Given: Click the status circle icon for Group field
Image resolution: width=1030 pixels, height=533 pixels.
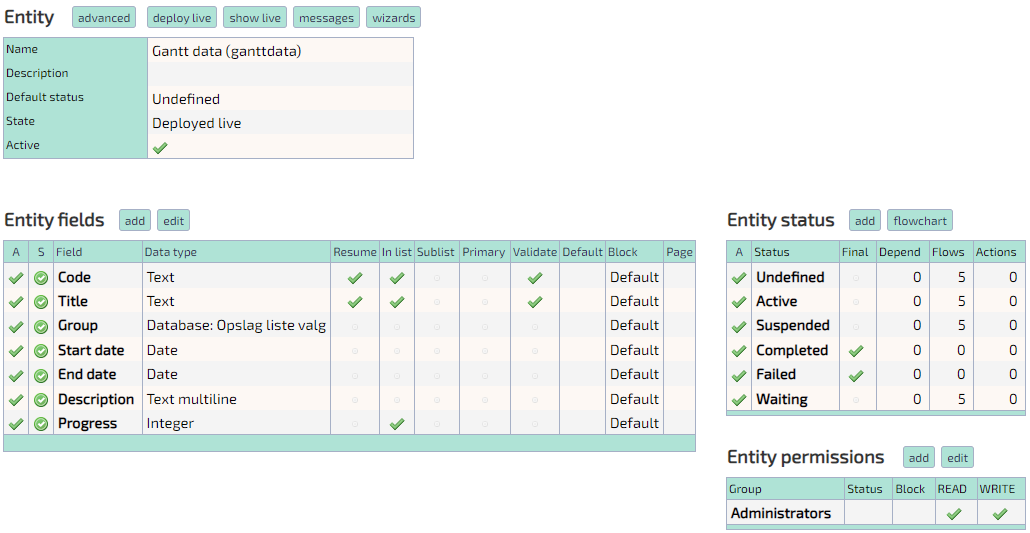Looking at the screenshot, I should (x=41, y=326).
